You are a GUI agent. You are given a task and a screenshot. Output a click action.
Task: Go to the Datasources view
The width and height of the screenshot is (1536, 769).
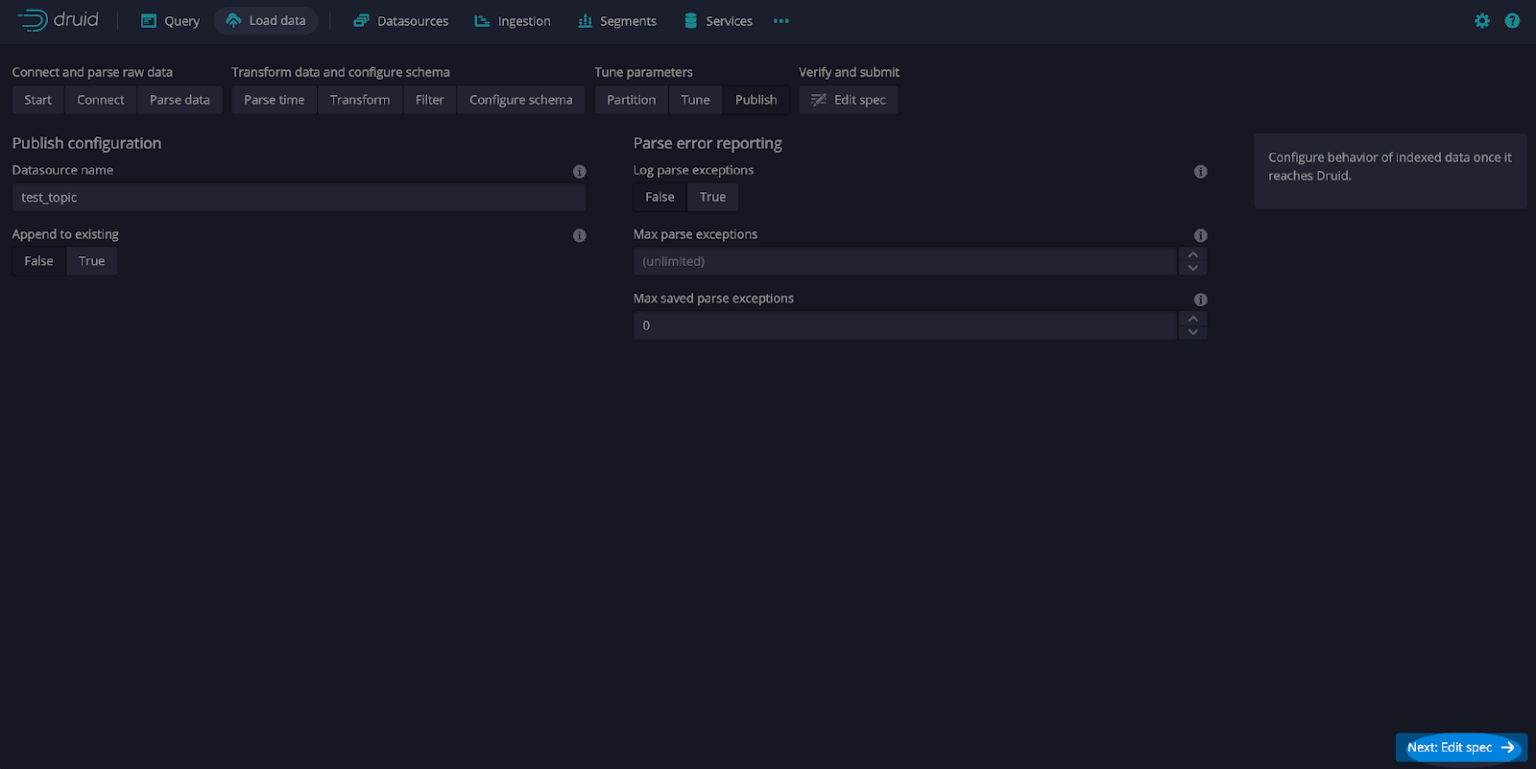click(x=400, y=21)
